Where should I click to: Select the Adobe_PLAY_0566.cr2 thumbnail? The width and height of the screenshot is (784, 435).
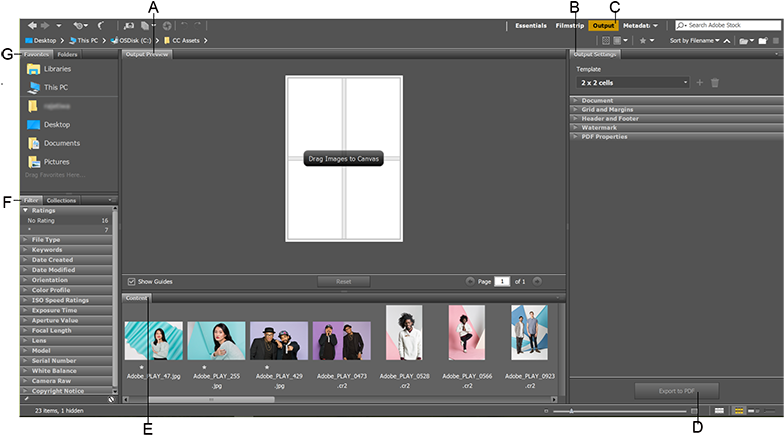tap(467, 333)
